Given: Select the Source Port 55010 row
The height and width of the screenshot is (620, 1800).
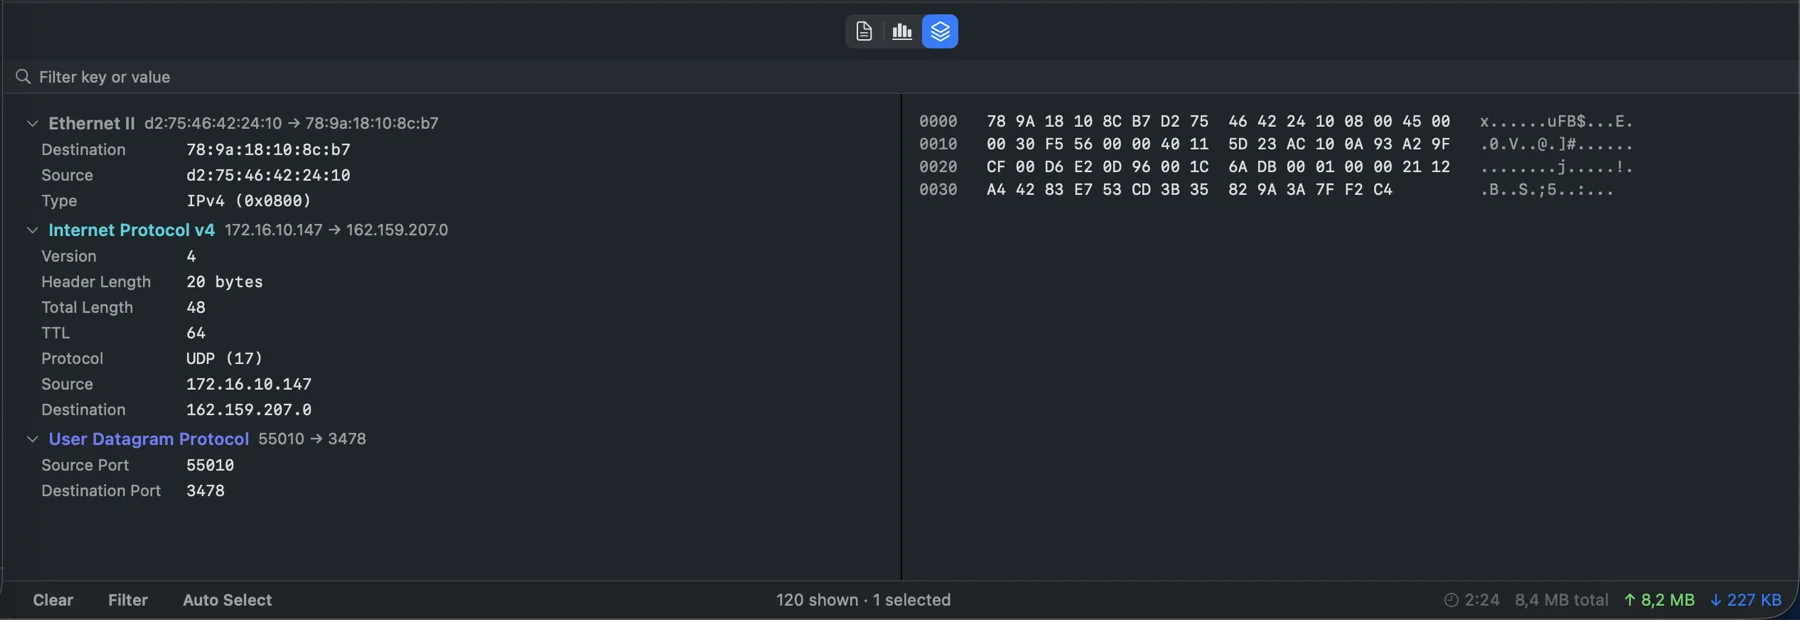Looking at the screenshot, I should (451, 465).
